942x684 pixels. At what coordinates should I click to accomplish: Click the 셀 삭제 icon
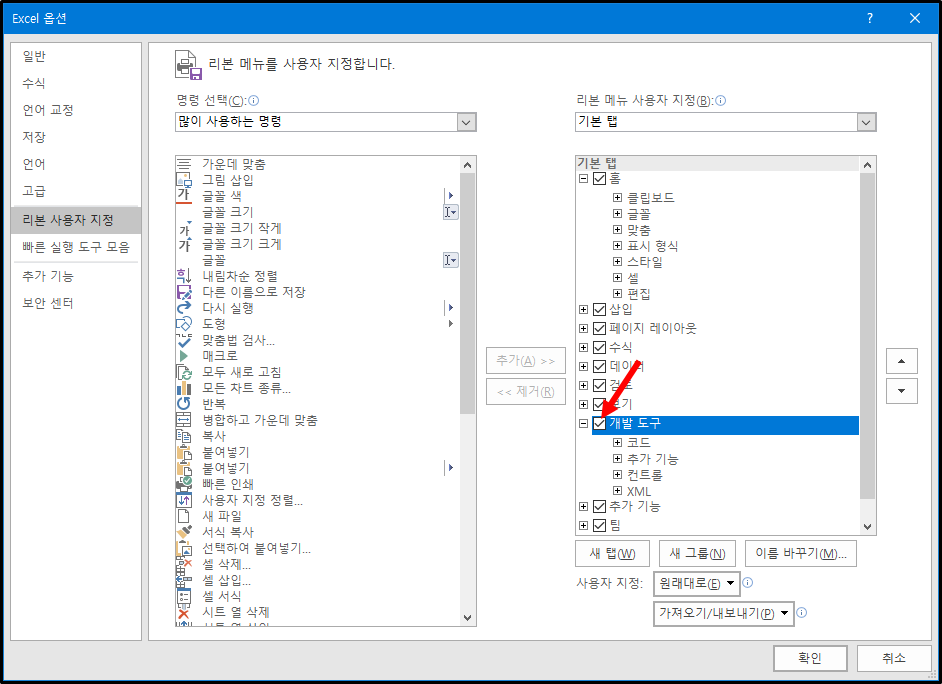coord(184,564)
